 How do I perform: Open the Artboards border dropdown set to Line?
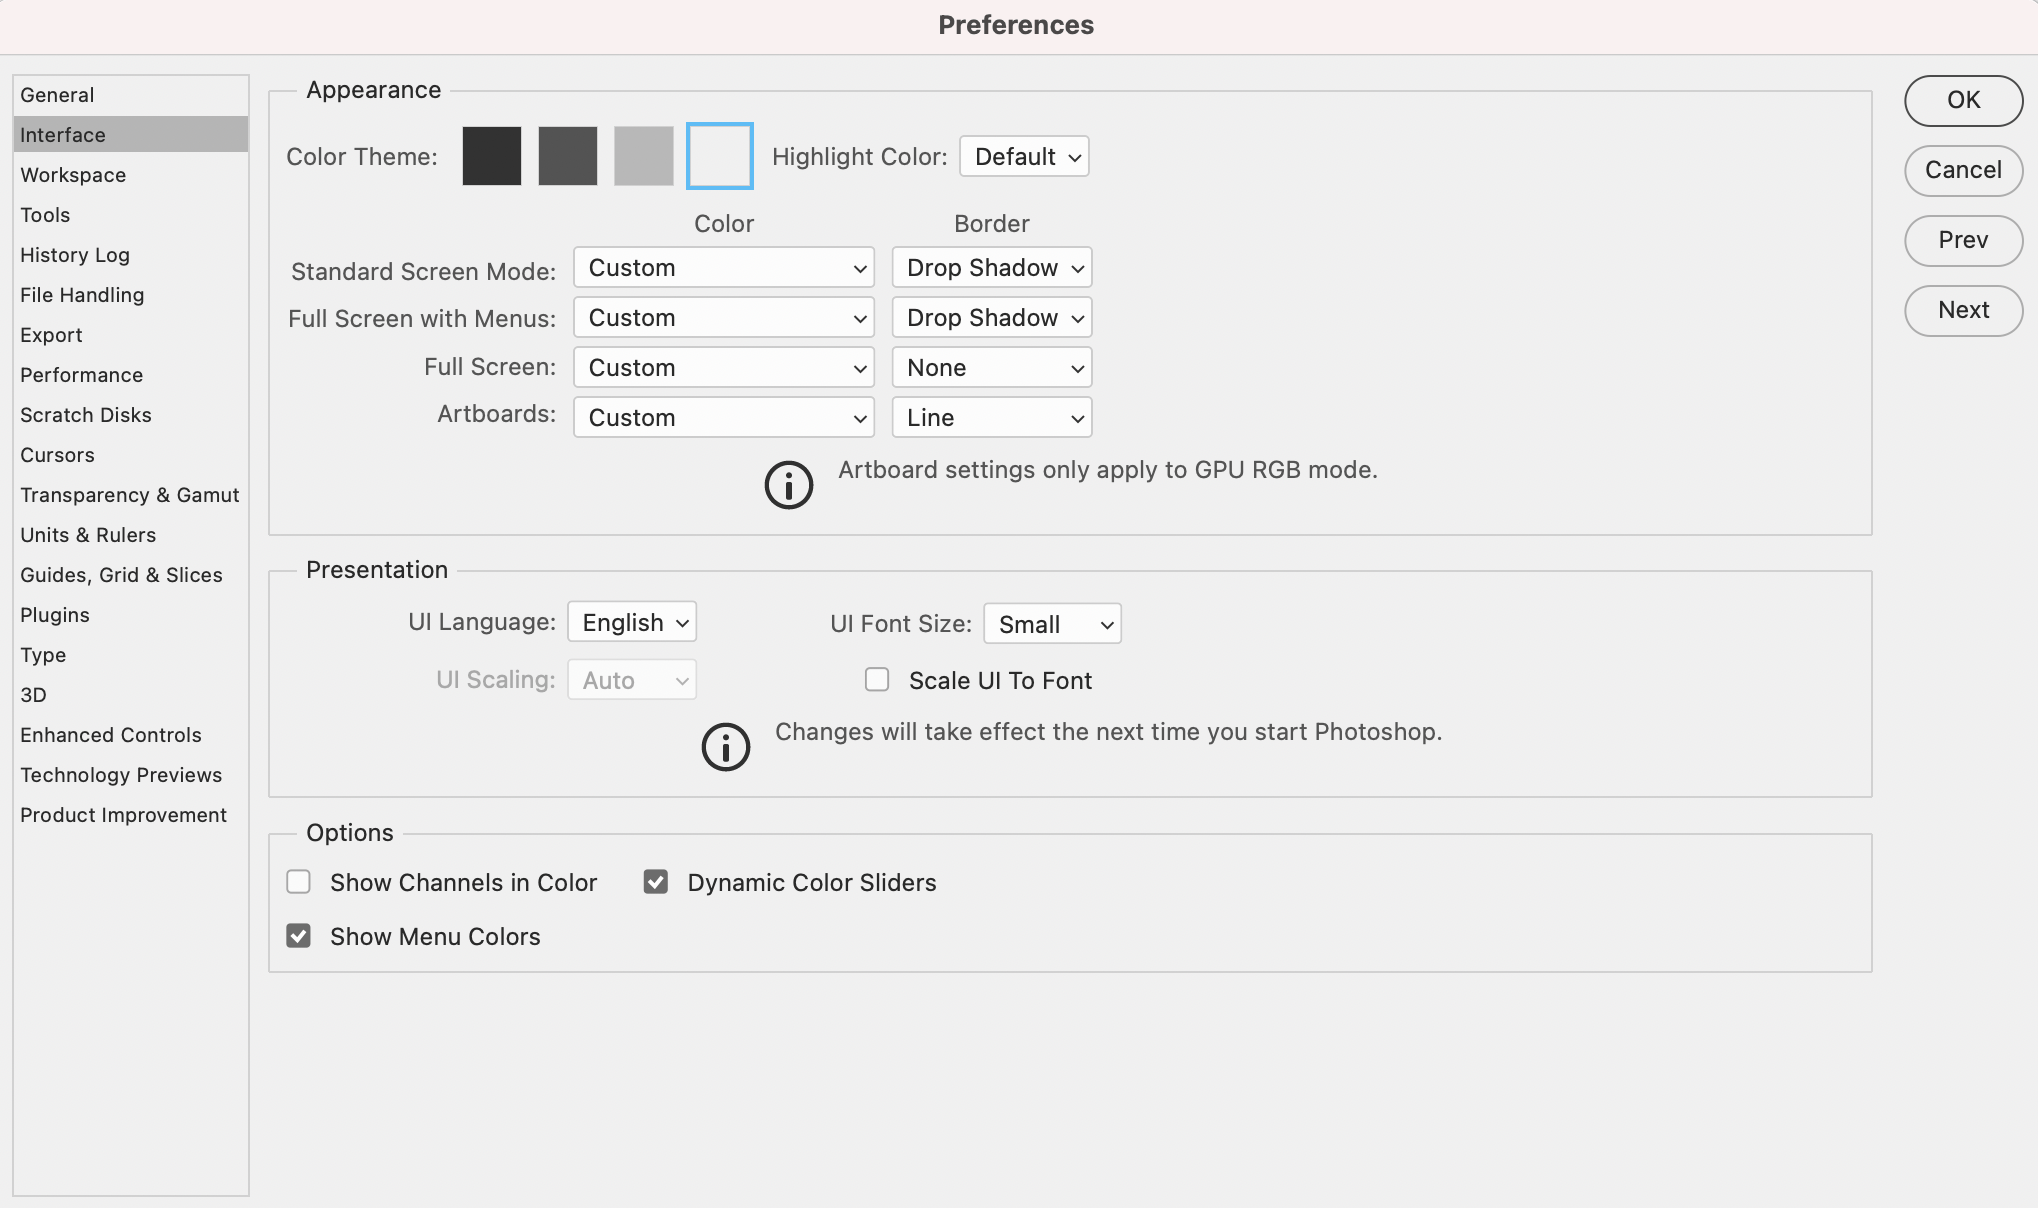[991, 417]
